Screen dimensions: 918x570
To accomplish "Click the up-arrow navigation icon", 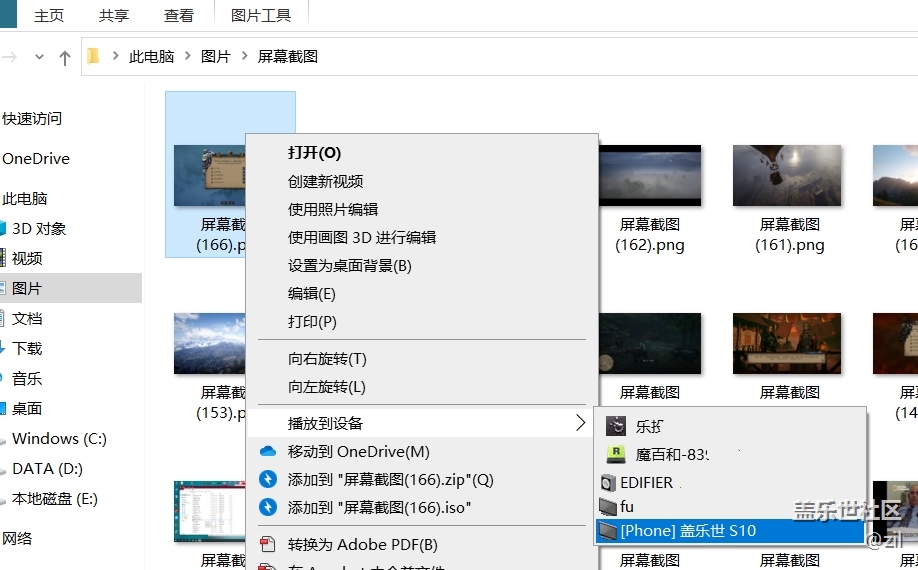I will (65, 57).
